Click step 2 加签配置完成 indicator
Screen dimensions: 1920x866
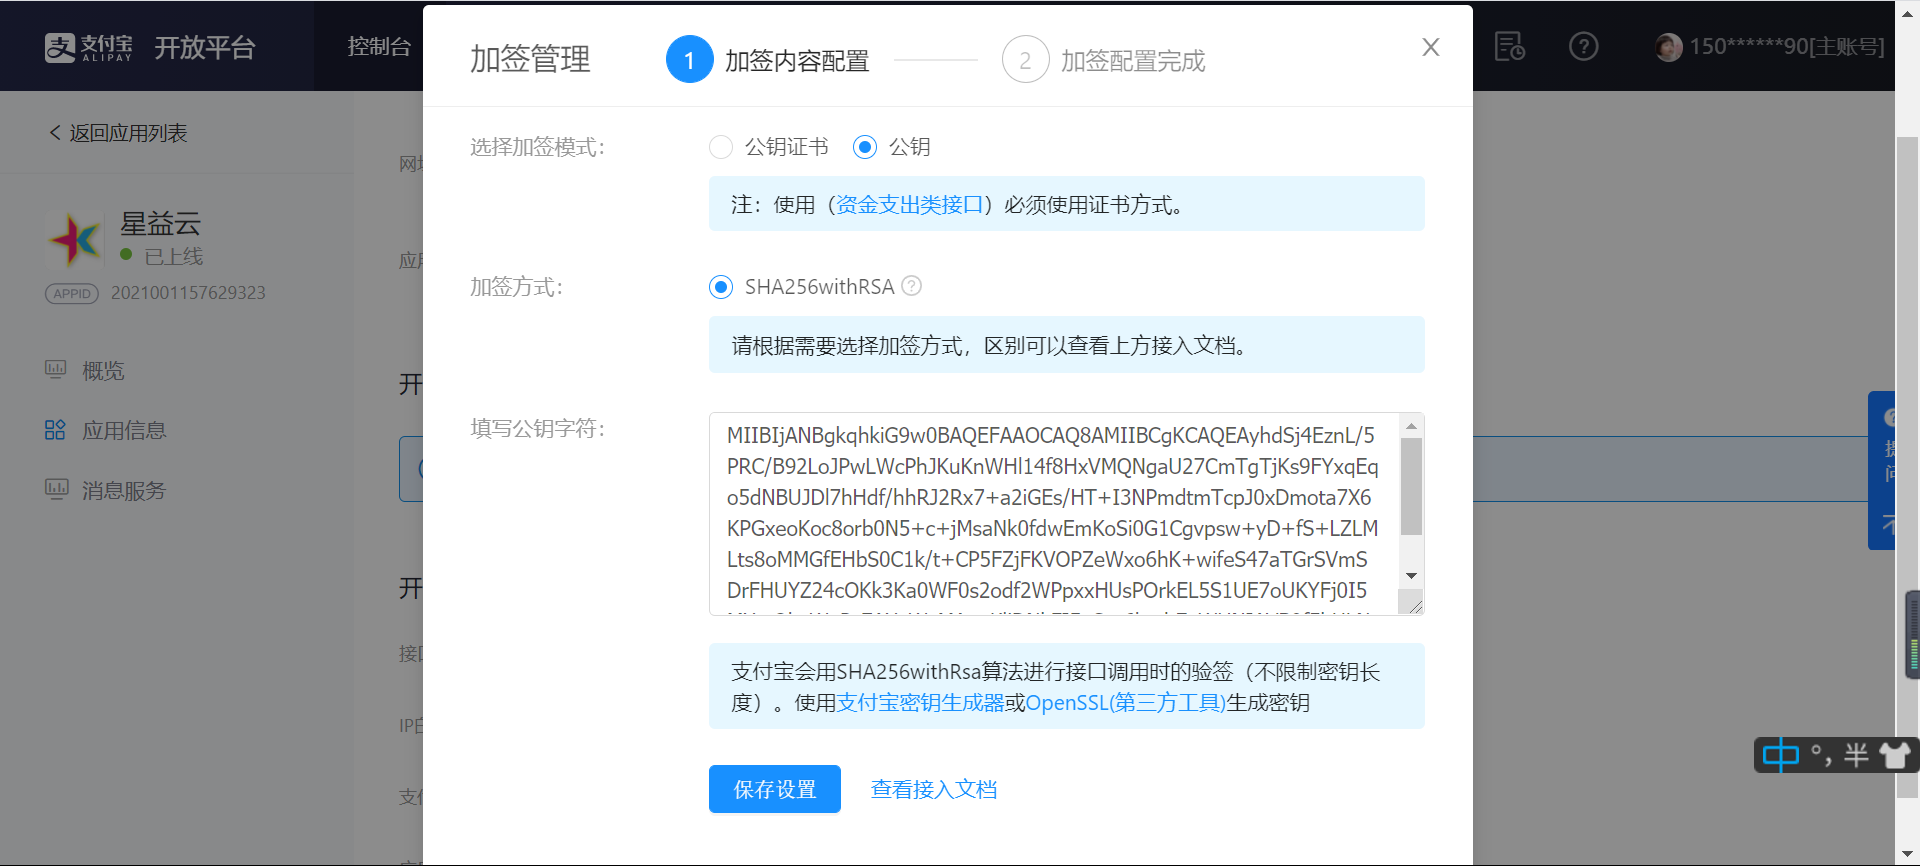click(1103, 60)
